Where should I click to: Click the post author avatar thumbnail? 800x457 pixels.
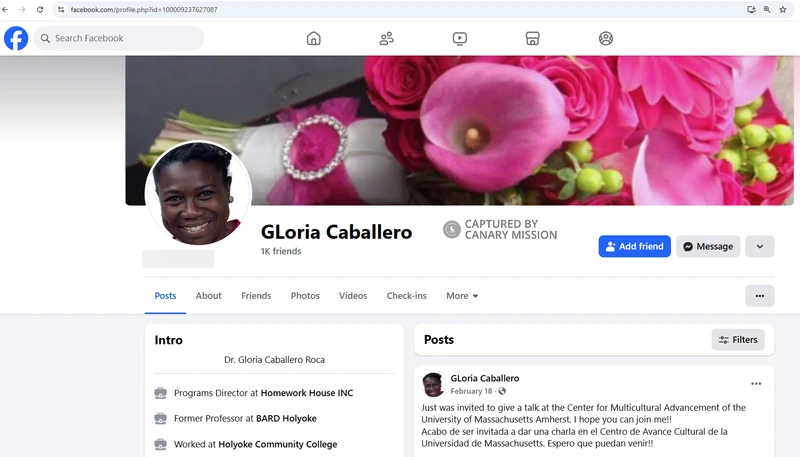(x=433, y=385)
